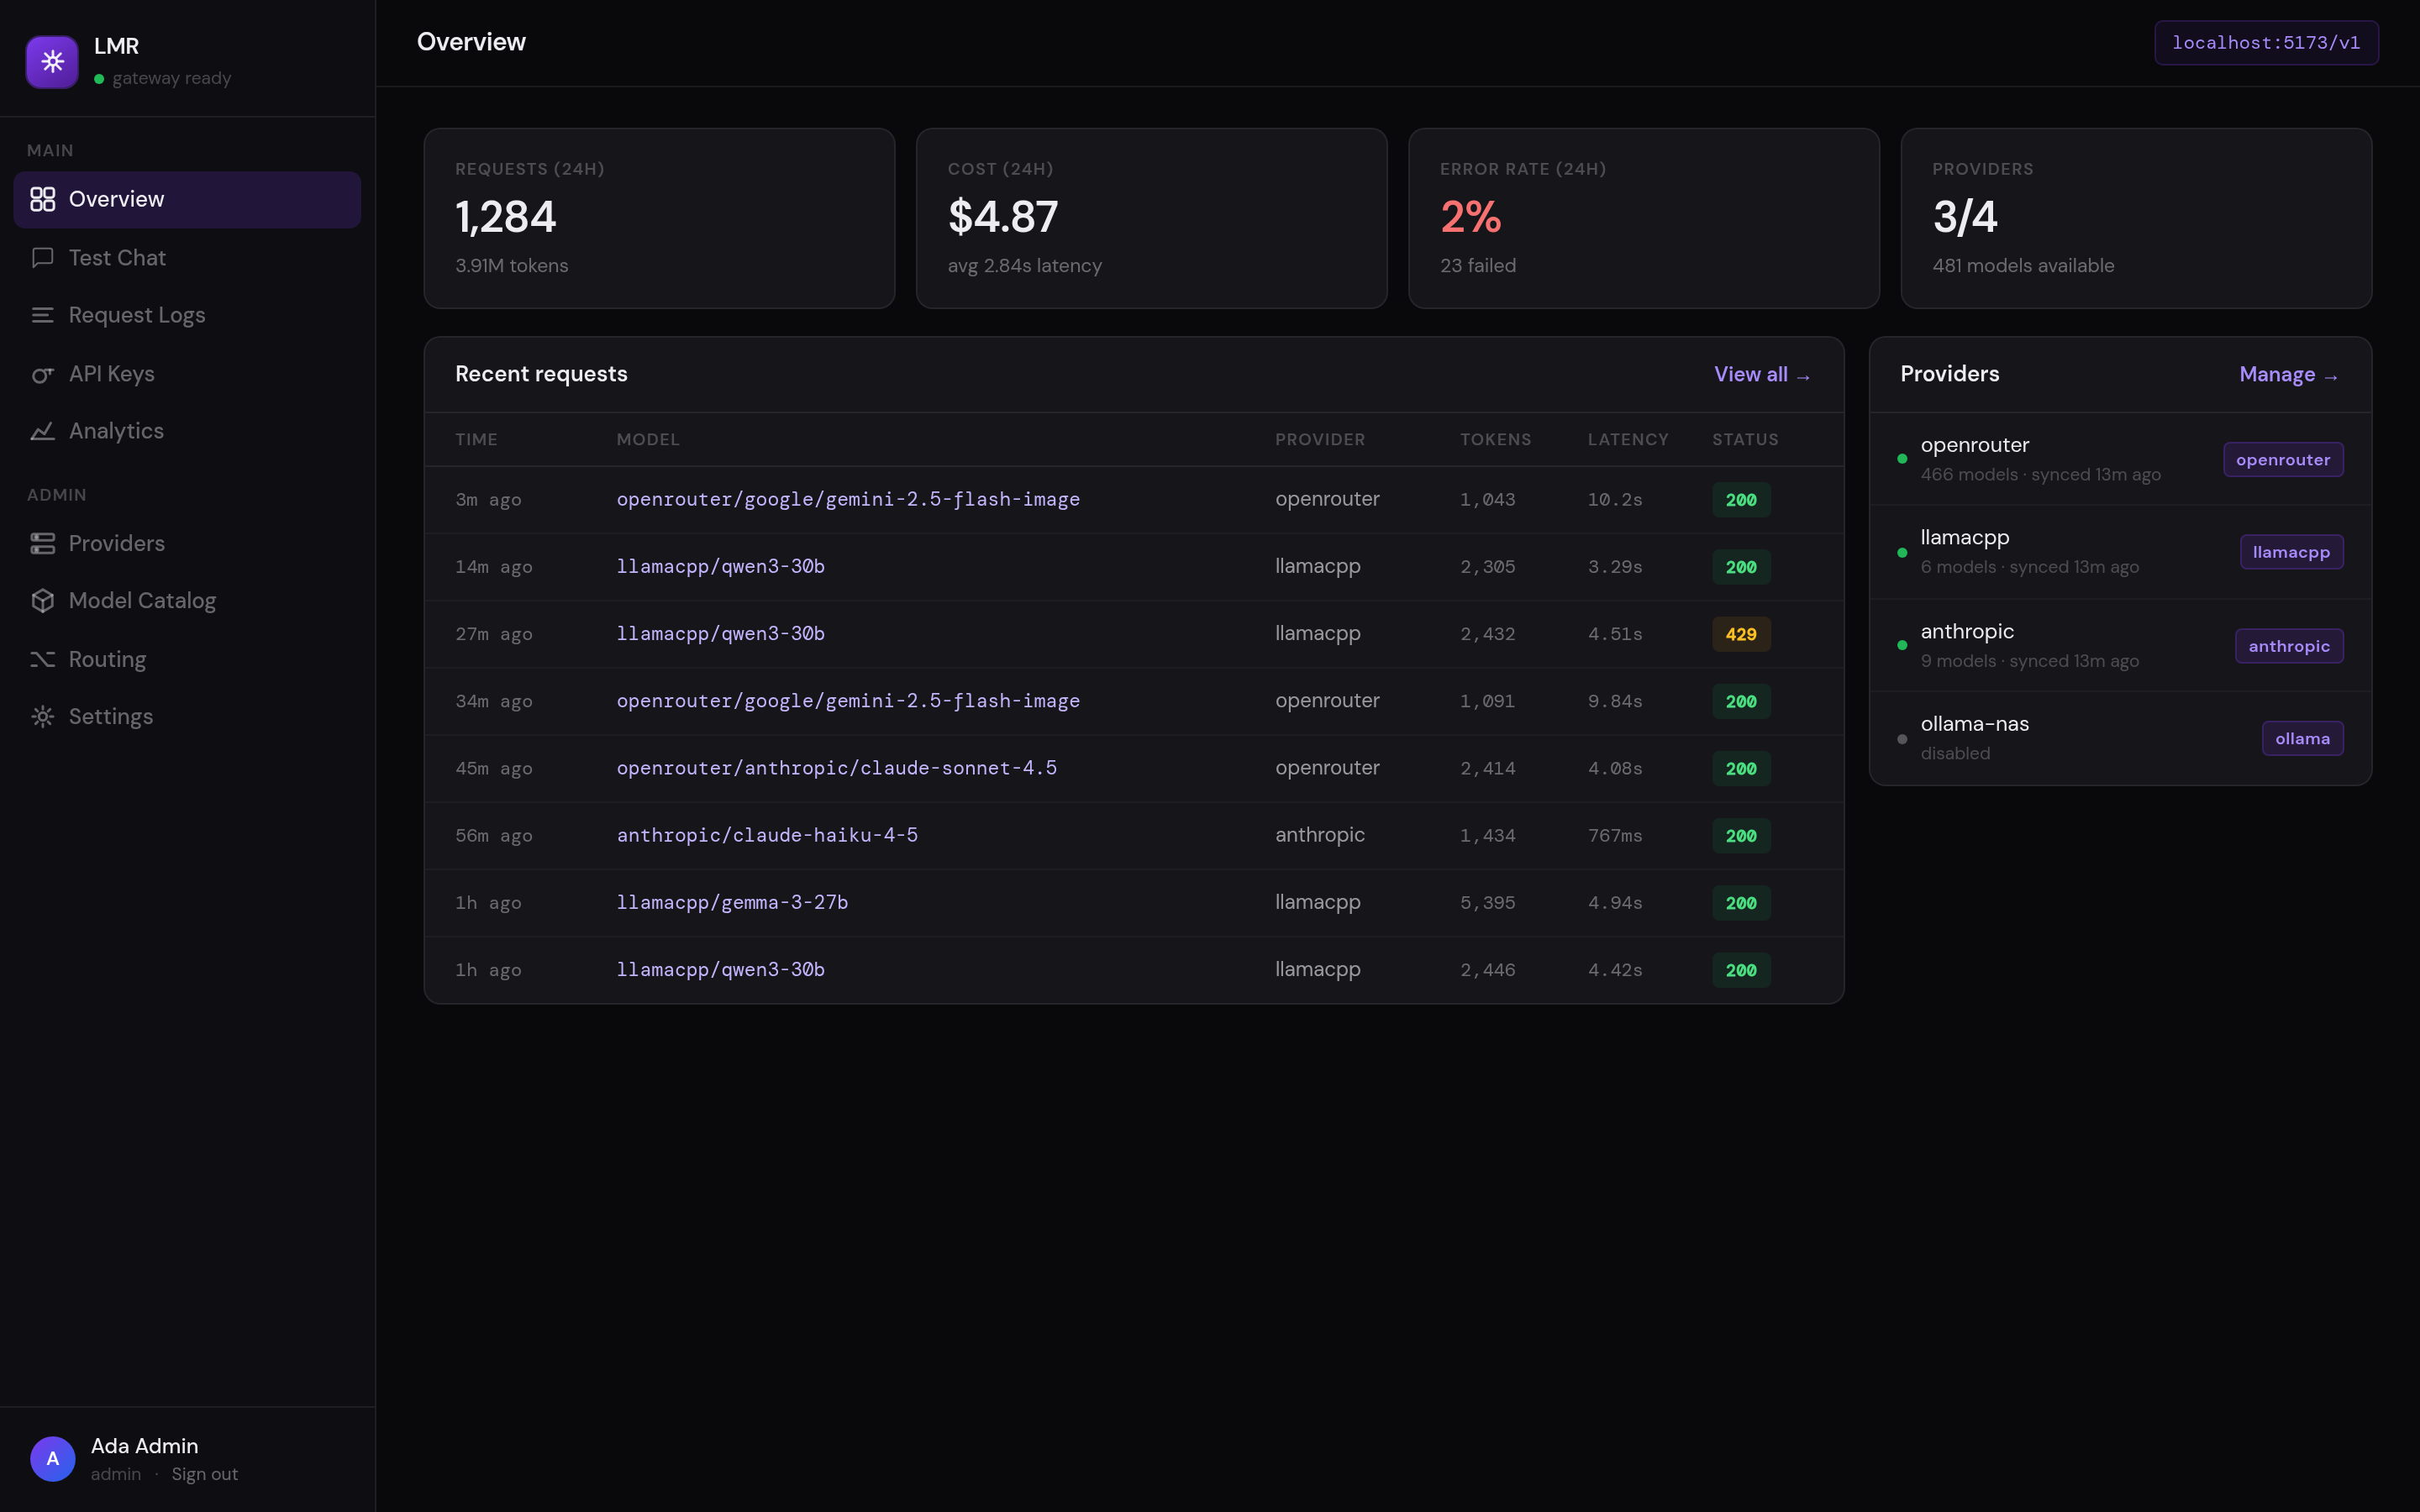Click the openrouter provider name in panel
This screenshot has width=2420, height=1512.
(1974, 445)
